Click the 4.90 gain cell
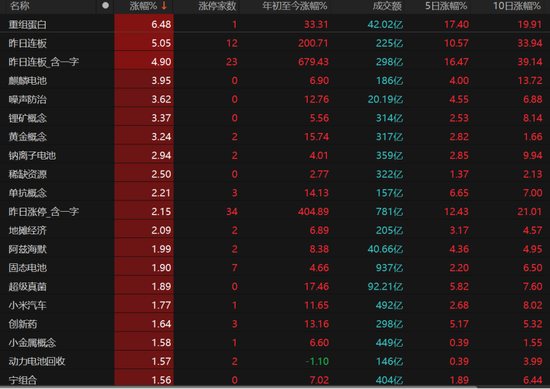Screen dimensions: 550x389 tap(144, 62)
